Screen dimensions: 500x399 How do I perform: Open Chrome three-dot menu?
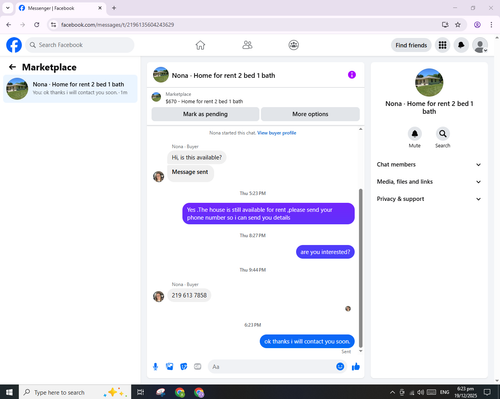[491, 25]
